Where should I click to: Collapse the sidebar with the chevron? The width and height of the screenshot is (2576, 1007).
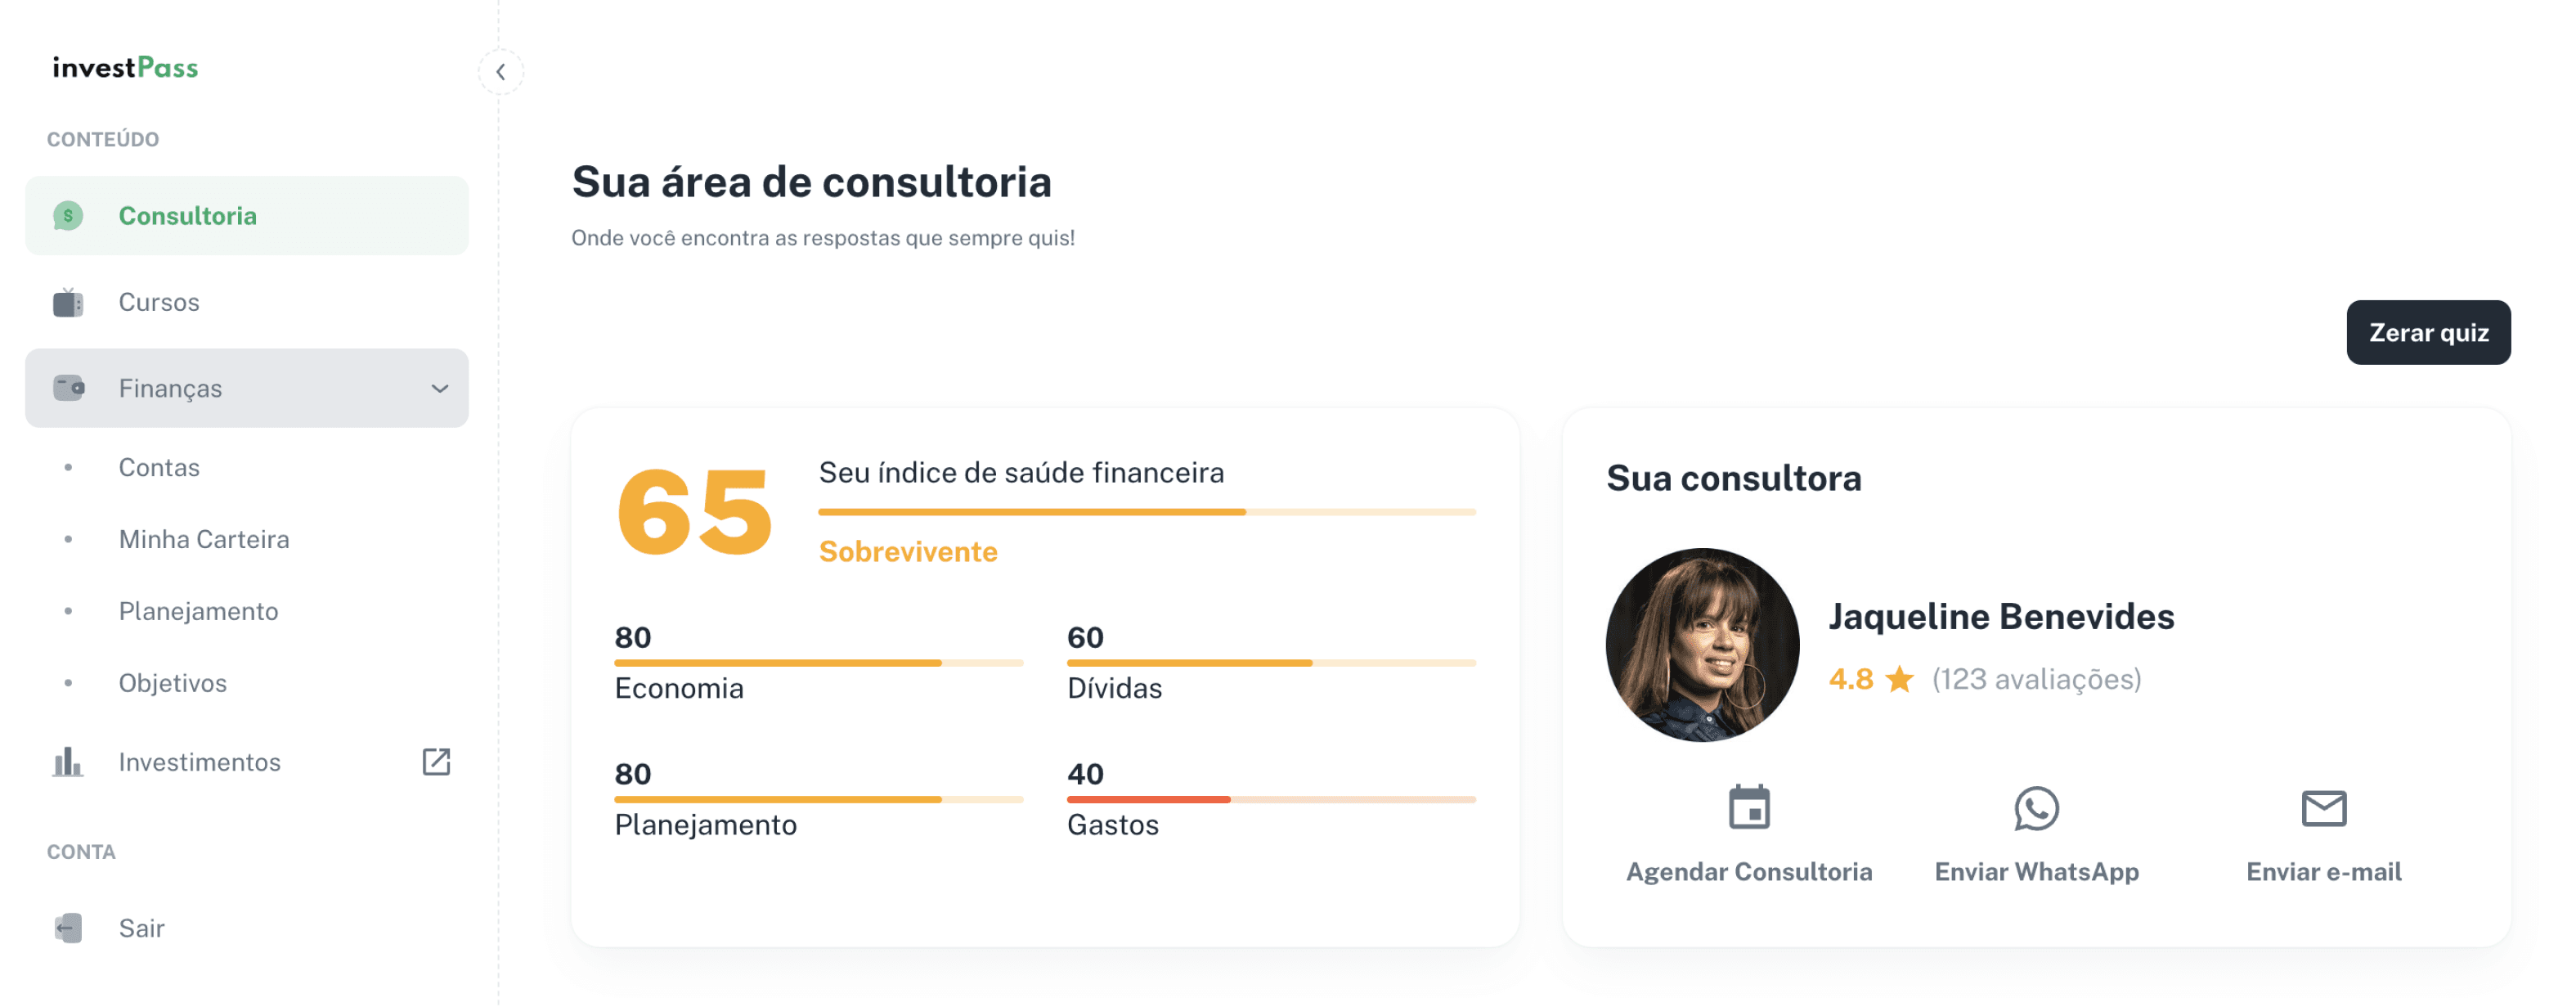(x=501, y=72)
